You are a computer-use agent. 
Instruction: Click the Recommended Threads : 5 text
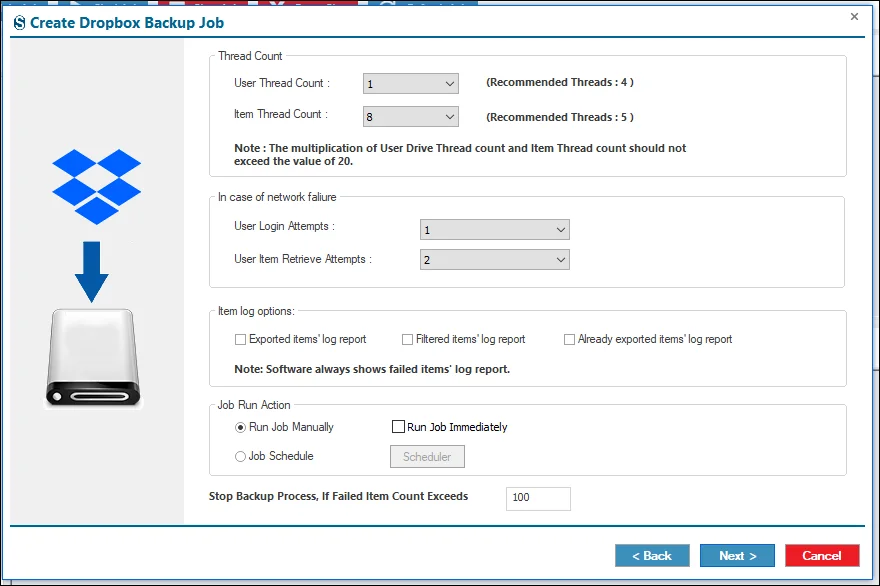point(560,117)
